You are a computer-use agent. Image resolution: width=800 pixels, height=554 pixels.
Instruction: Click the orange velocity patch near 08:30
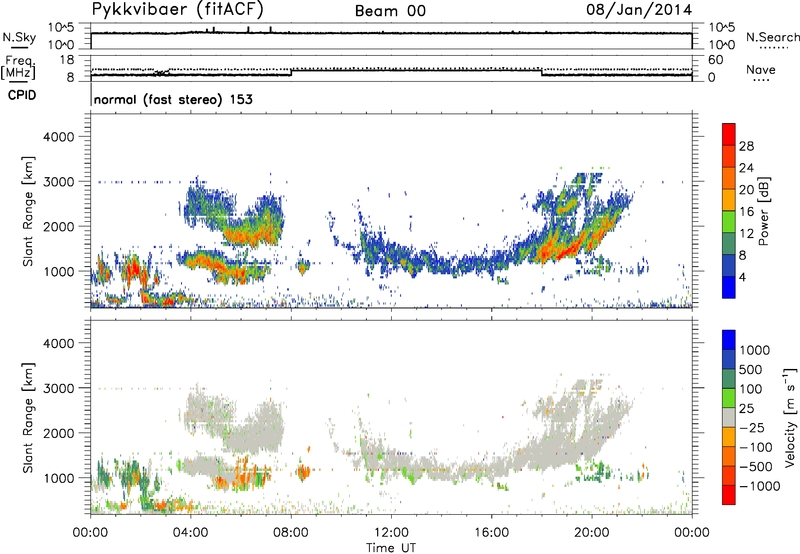pos(303,473)
